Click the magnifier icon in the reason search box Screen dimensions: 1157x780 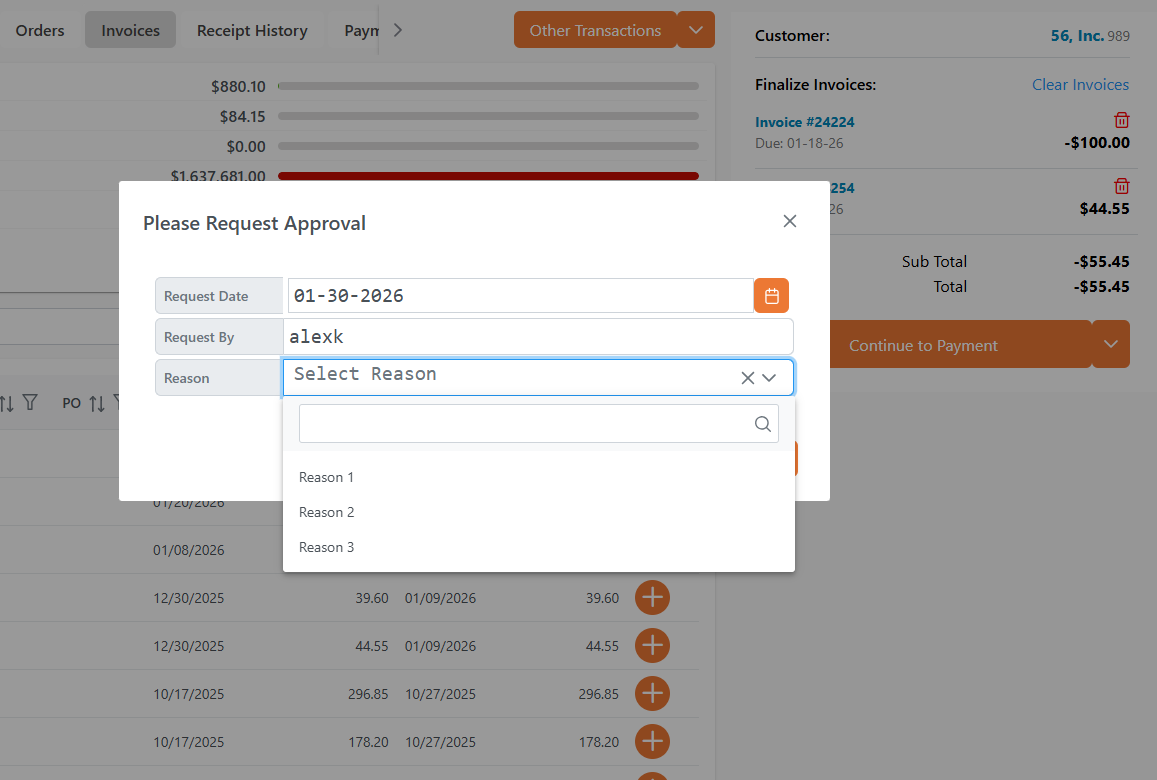pyautogui.click(x=763, y=423)
